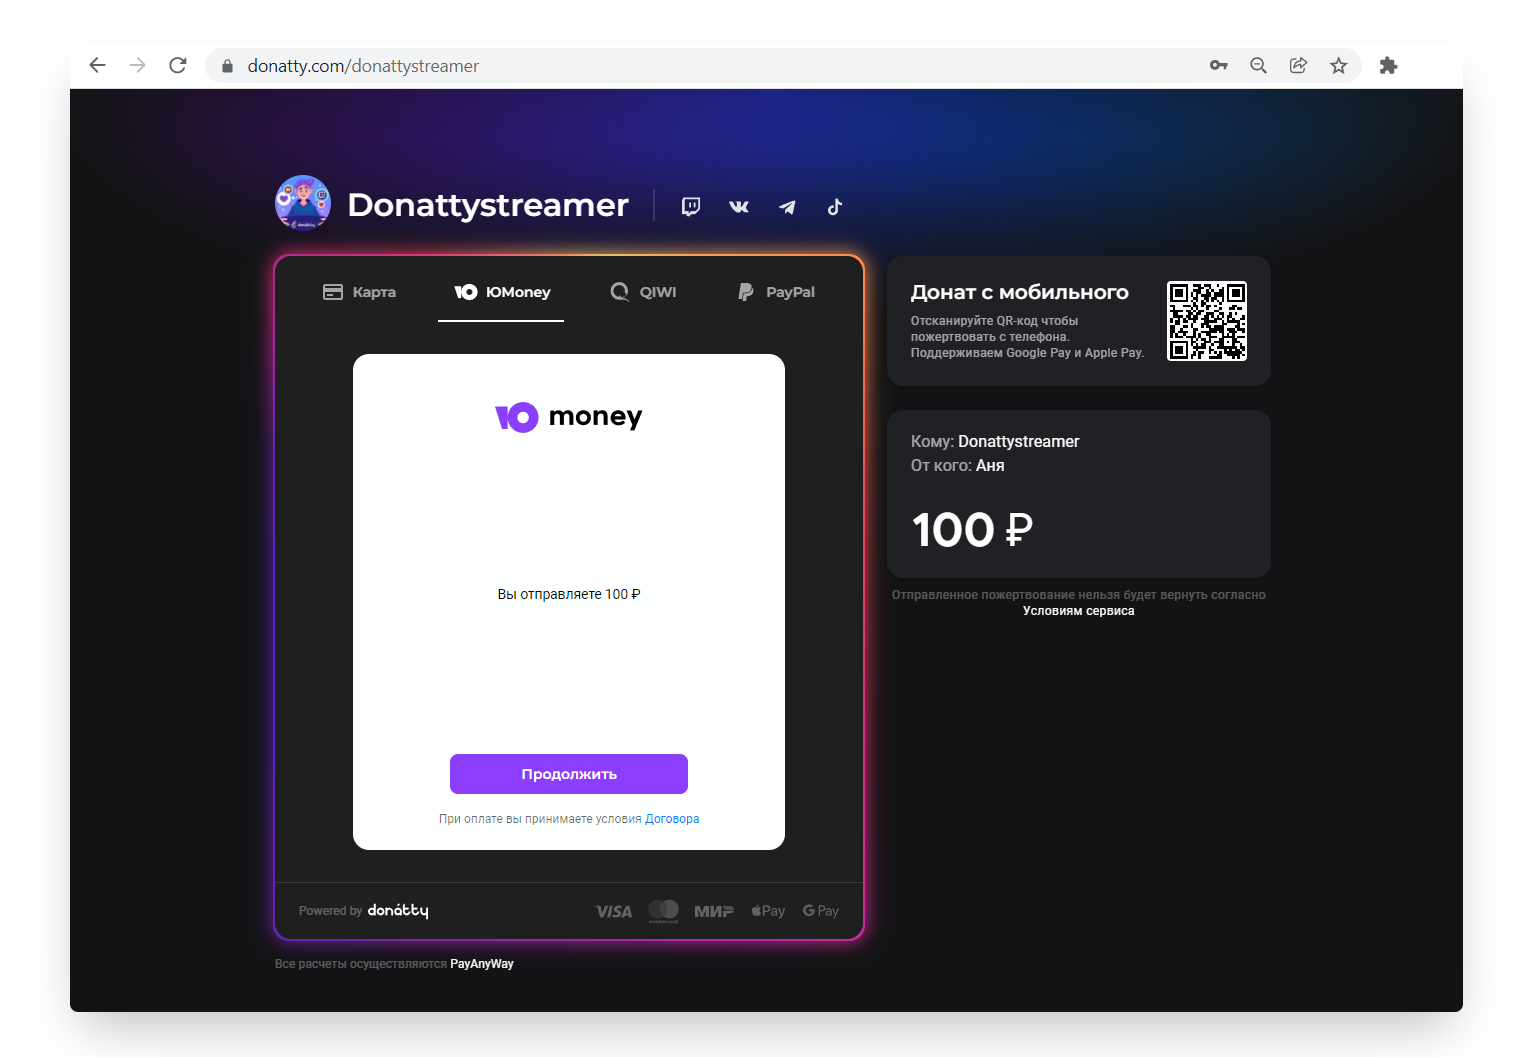Click the Google Pay logo
This screenshot has height=1057, width=1533.
pos(821,911)
